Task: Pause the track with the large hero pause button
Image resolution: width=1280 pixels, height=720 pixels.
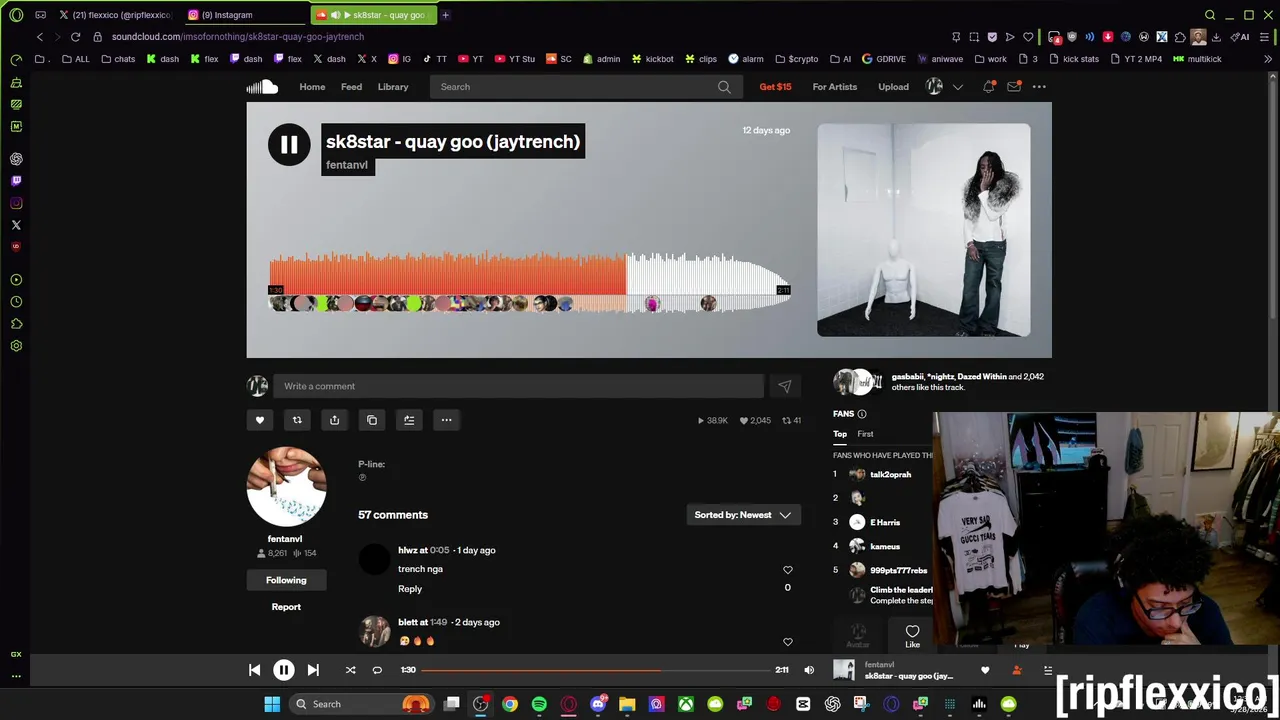Action: [289, 145]
